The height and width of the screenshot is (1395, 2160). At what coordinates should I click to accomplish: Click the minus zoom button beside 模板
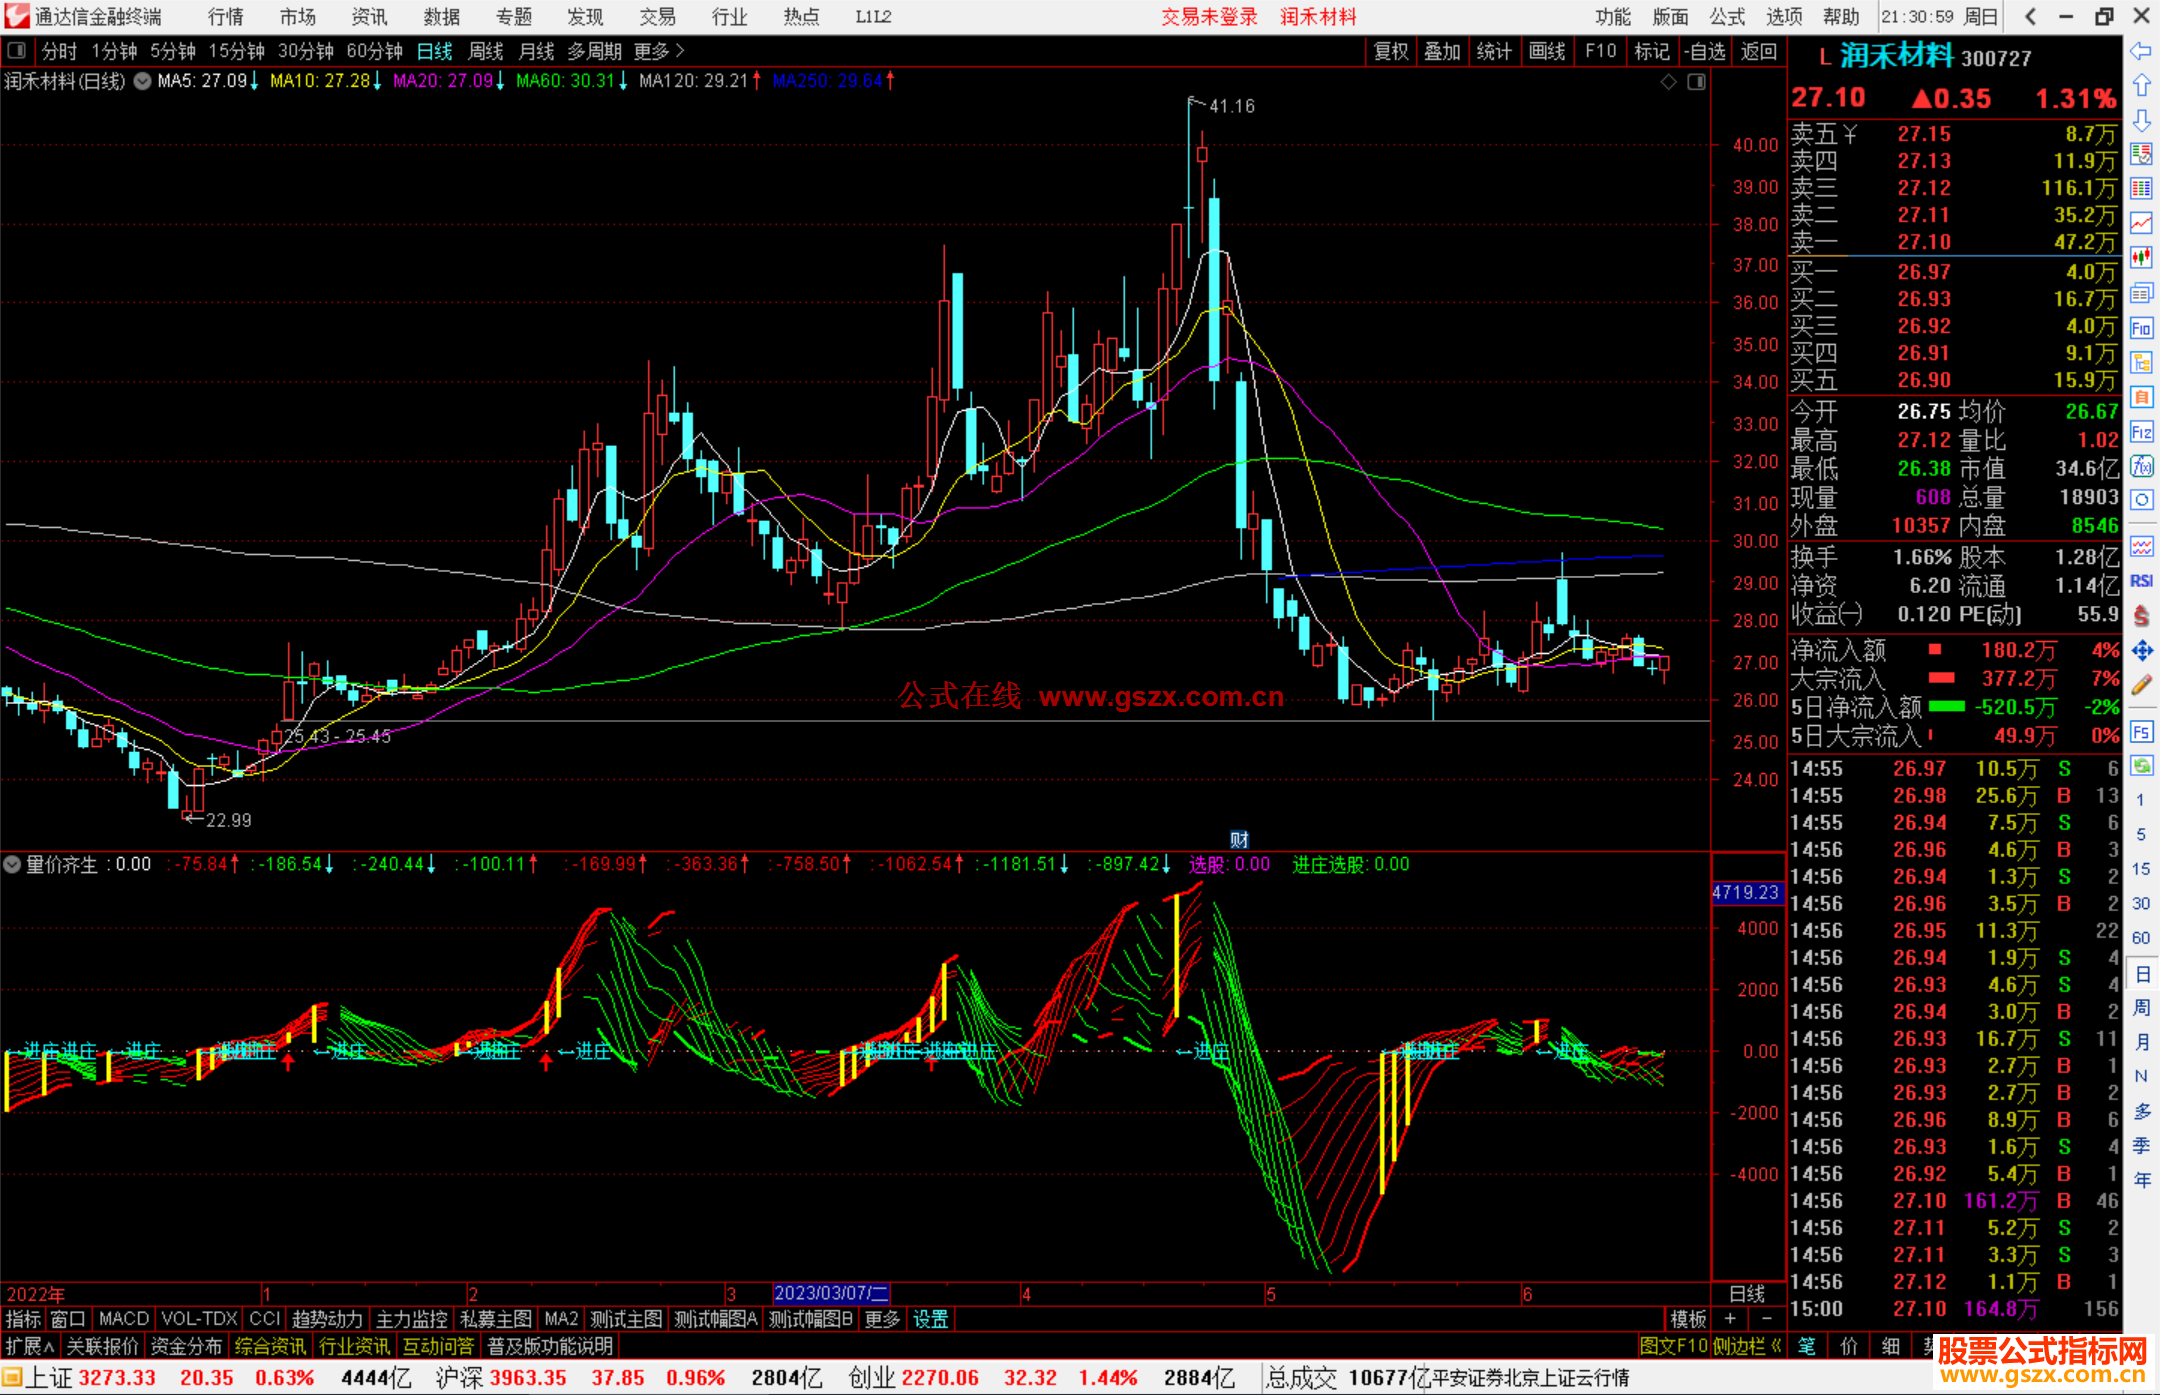pos(1766,1319)
